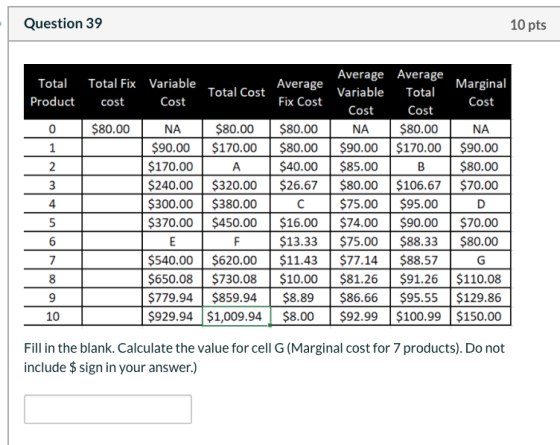
Task: Click the Average Fix Cost header
Action: tap(300, 92)
